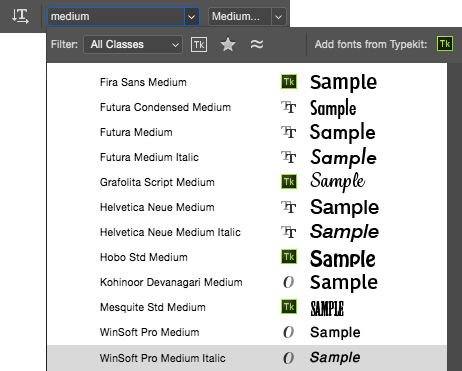Screen dimensions: 462x371
Task: Open the font style Medium dropdown
Action: coord(247,17)
